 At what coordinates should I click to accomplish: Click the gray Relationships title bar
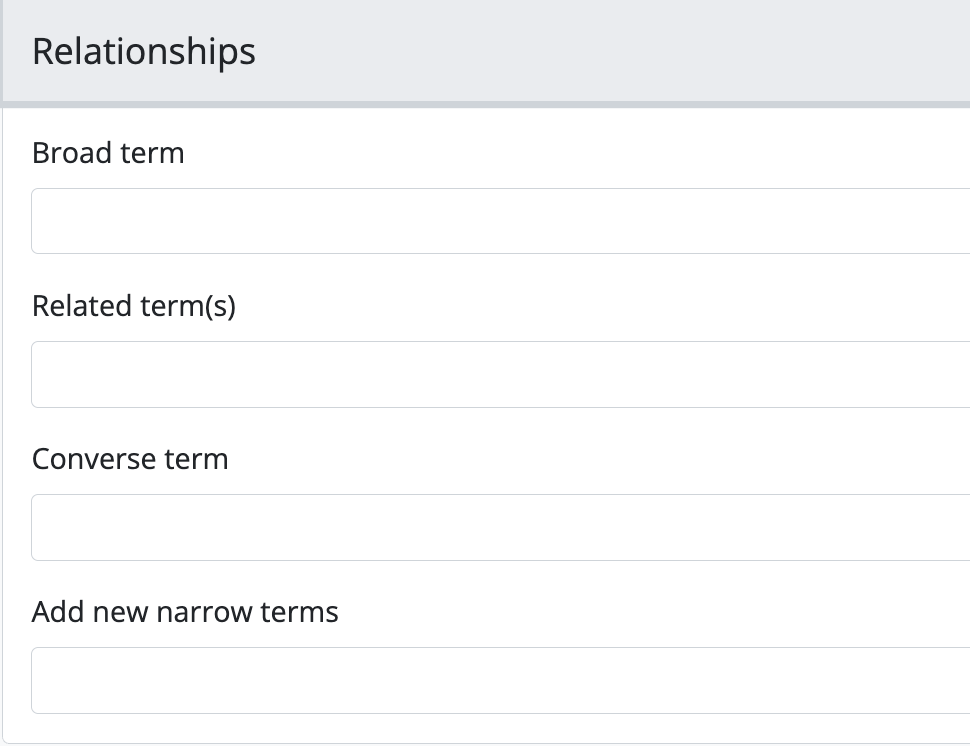pos(600,51)
